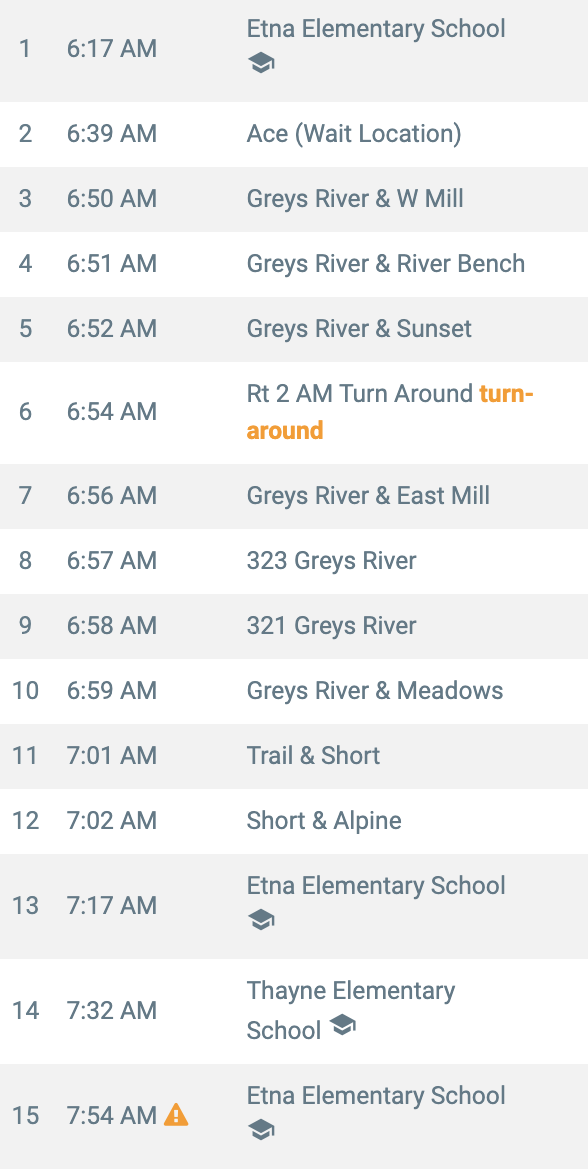The height and width of the screenshot is (1172, 588).
Task: Choose Greys River & Sunset stop
Action: tap(294, 329)
